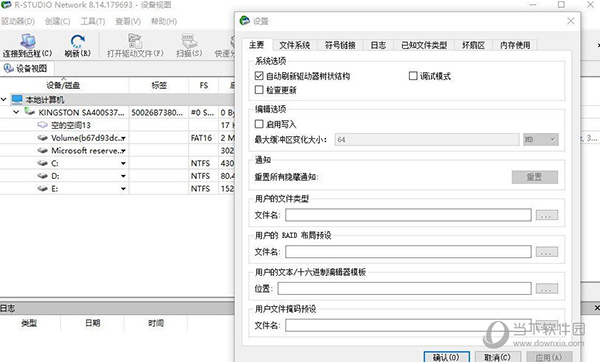Browse for user's file types file
This screenshot has height=362, width=600.
(546, 215)
